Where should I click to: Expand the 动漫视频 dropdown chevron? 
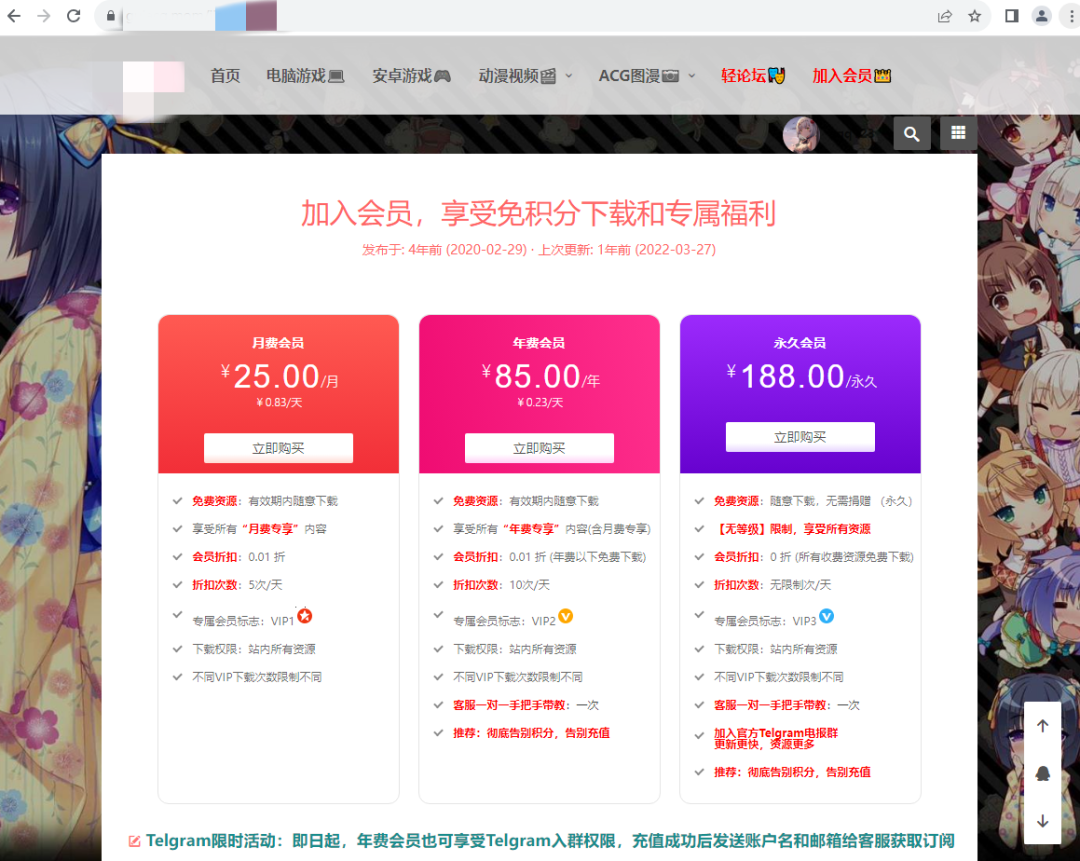pyautogui.click(x=569, y=76)
